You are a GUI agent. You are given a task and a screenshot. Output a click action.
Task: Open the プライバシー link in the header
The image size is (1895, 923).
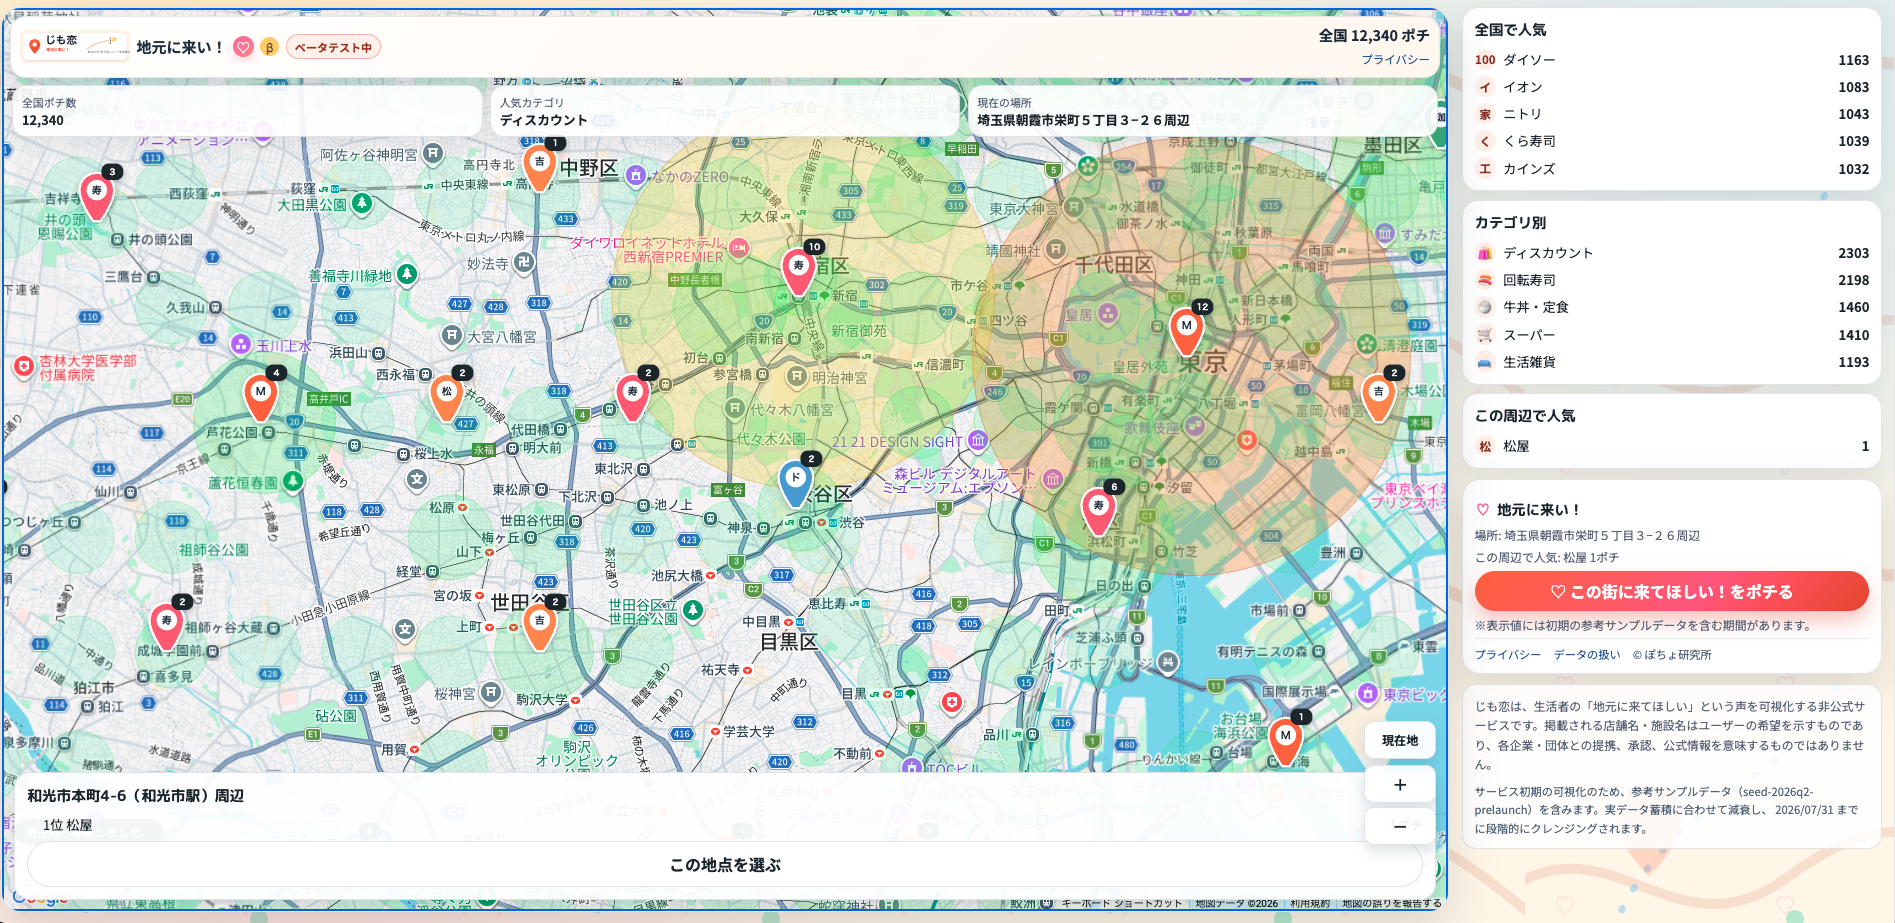(x=1395, y=59)
